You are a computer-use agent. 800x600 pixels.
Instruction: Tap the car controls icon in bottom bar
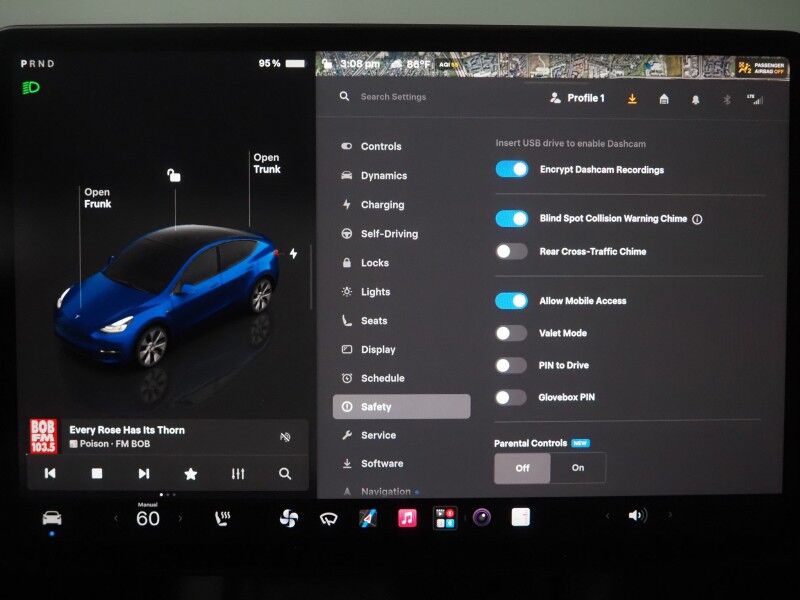pyautogui.click(x=52, y=518)
